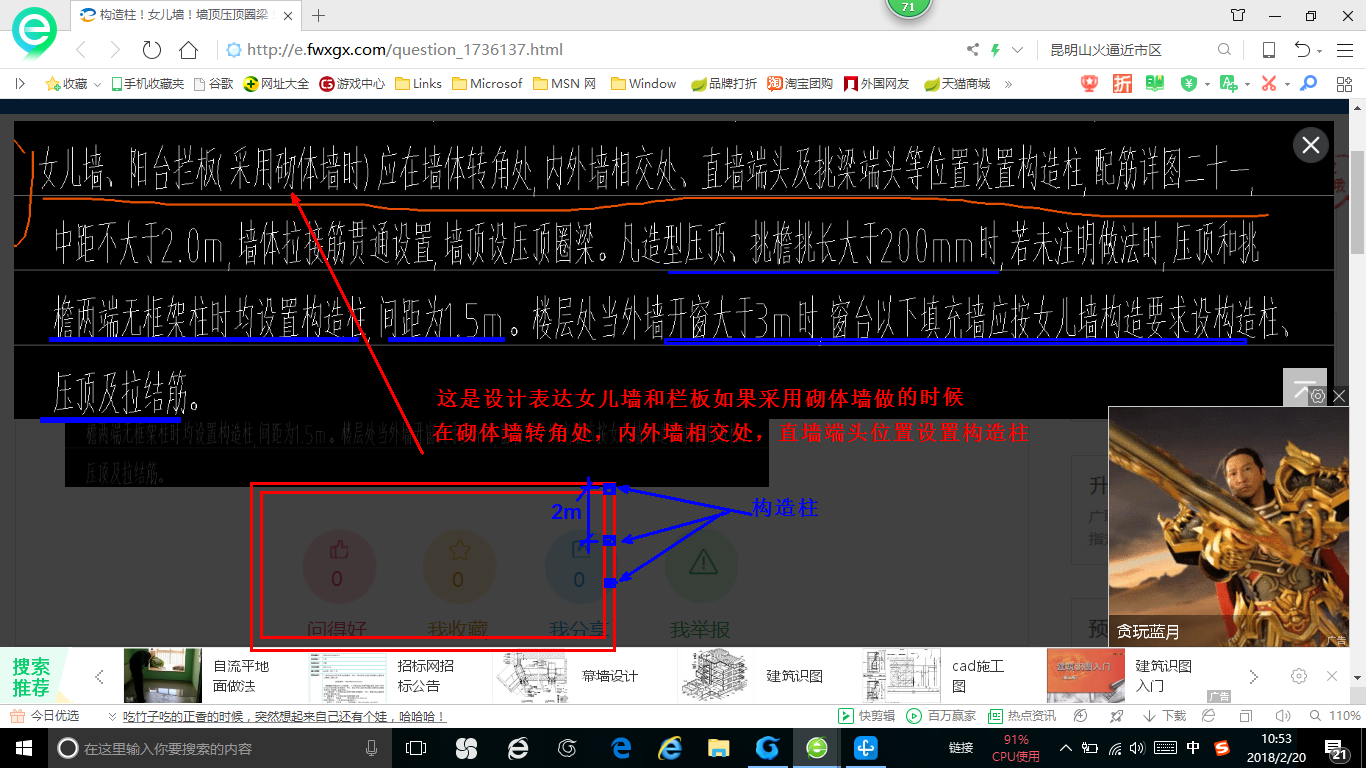
Task: Open the Microsof bookmark folder
Action: [x=487, y=84]
